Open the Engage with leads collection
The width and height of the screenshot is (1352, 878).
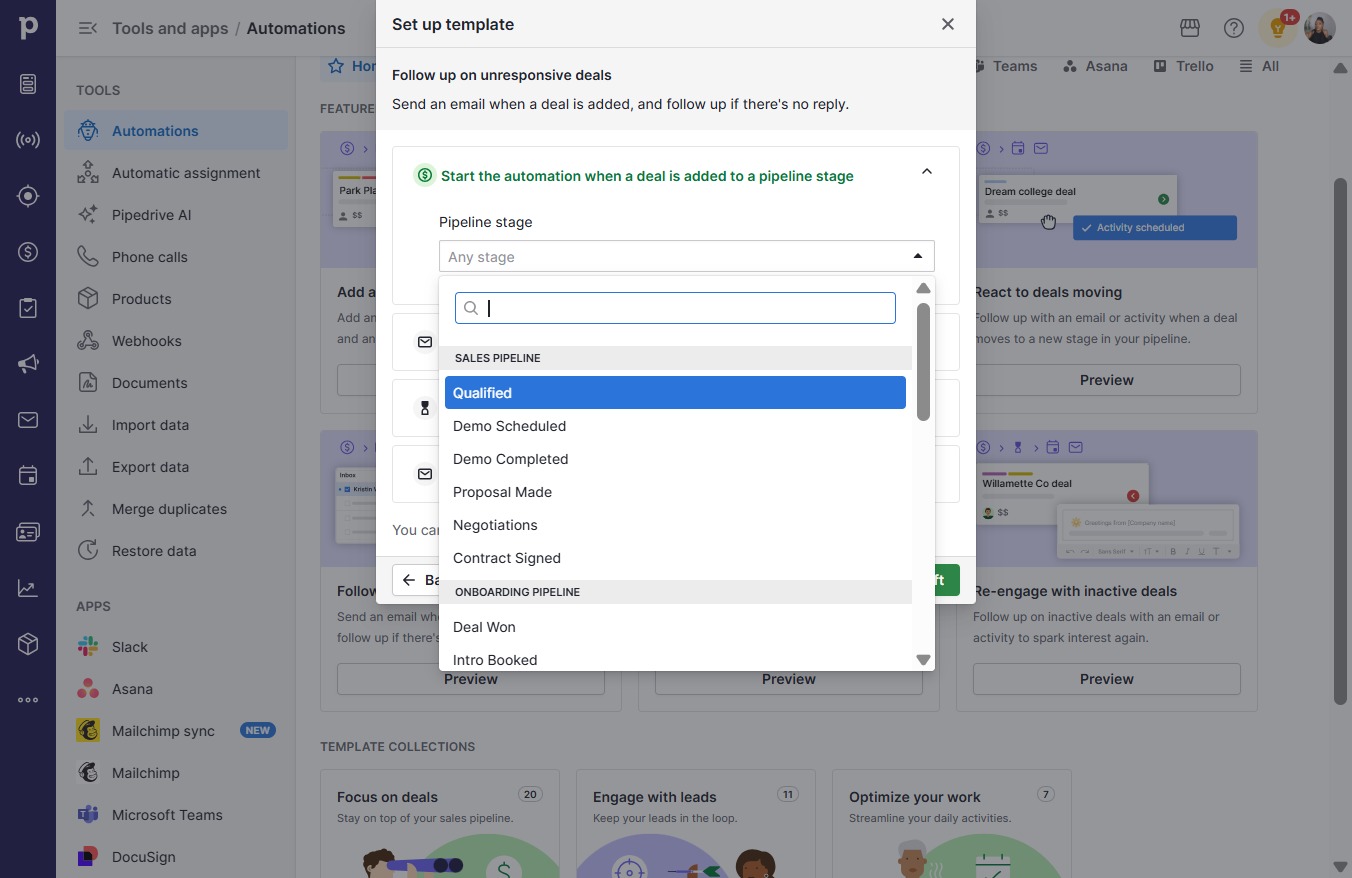tap(696, 824)
